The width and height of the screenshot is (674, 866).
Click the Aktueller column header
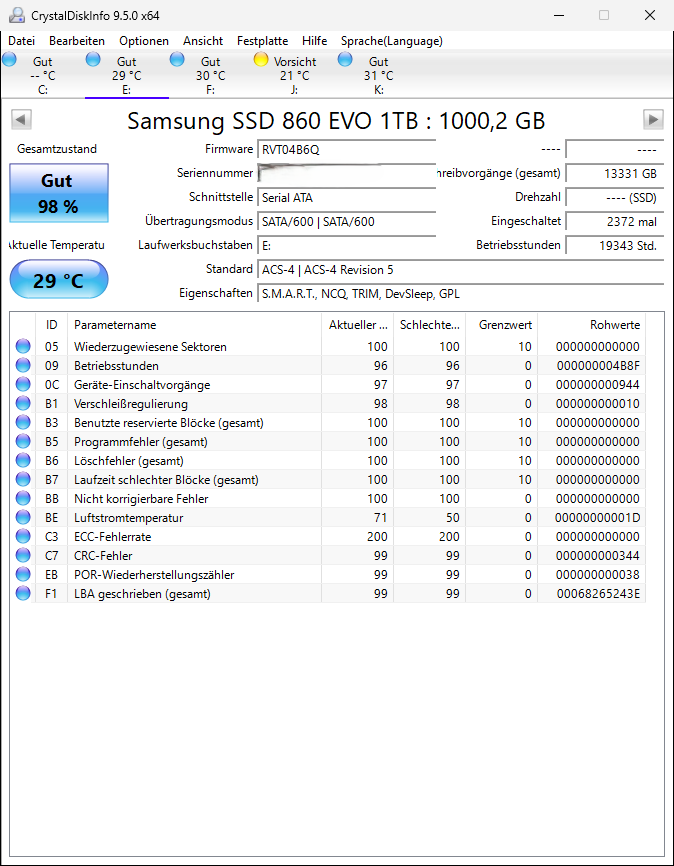(x=357, y=325)
